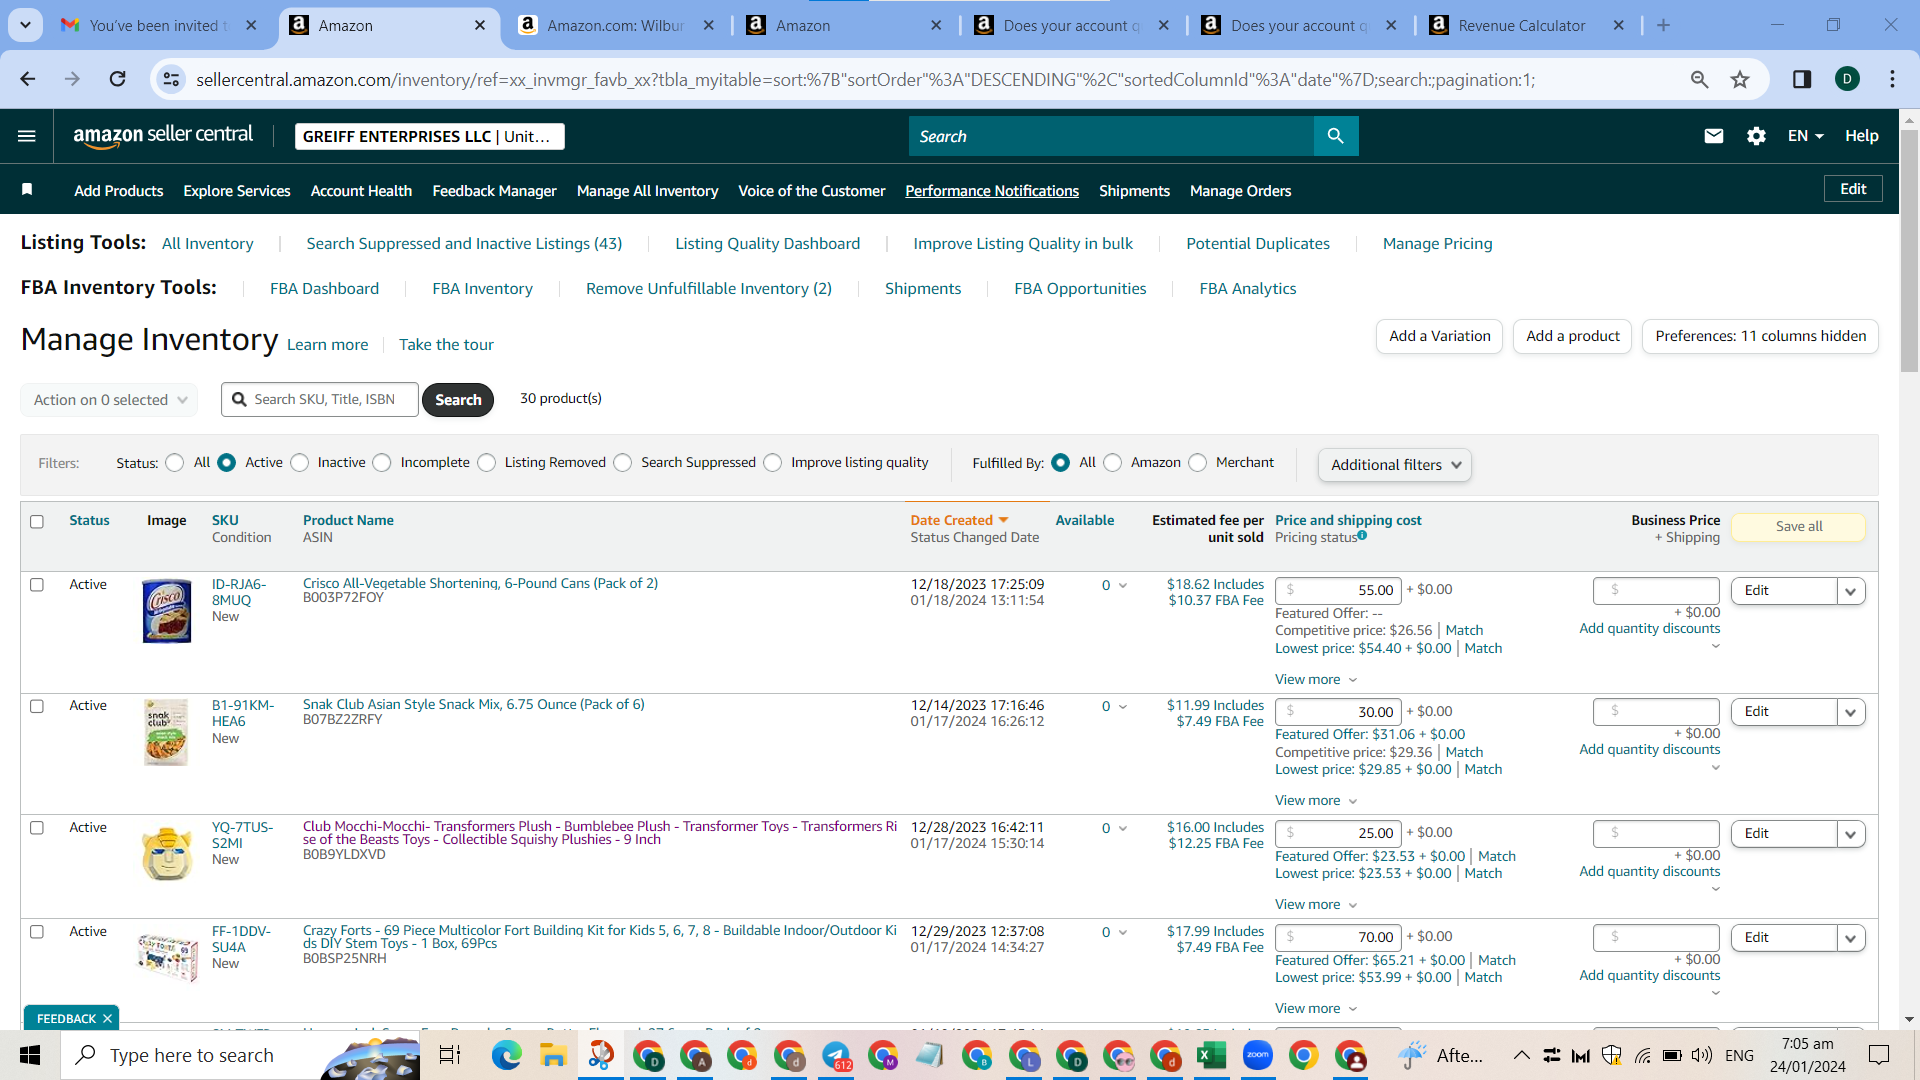Open the browser zoom magnifier icon

[1699, 79]
